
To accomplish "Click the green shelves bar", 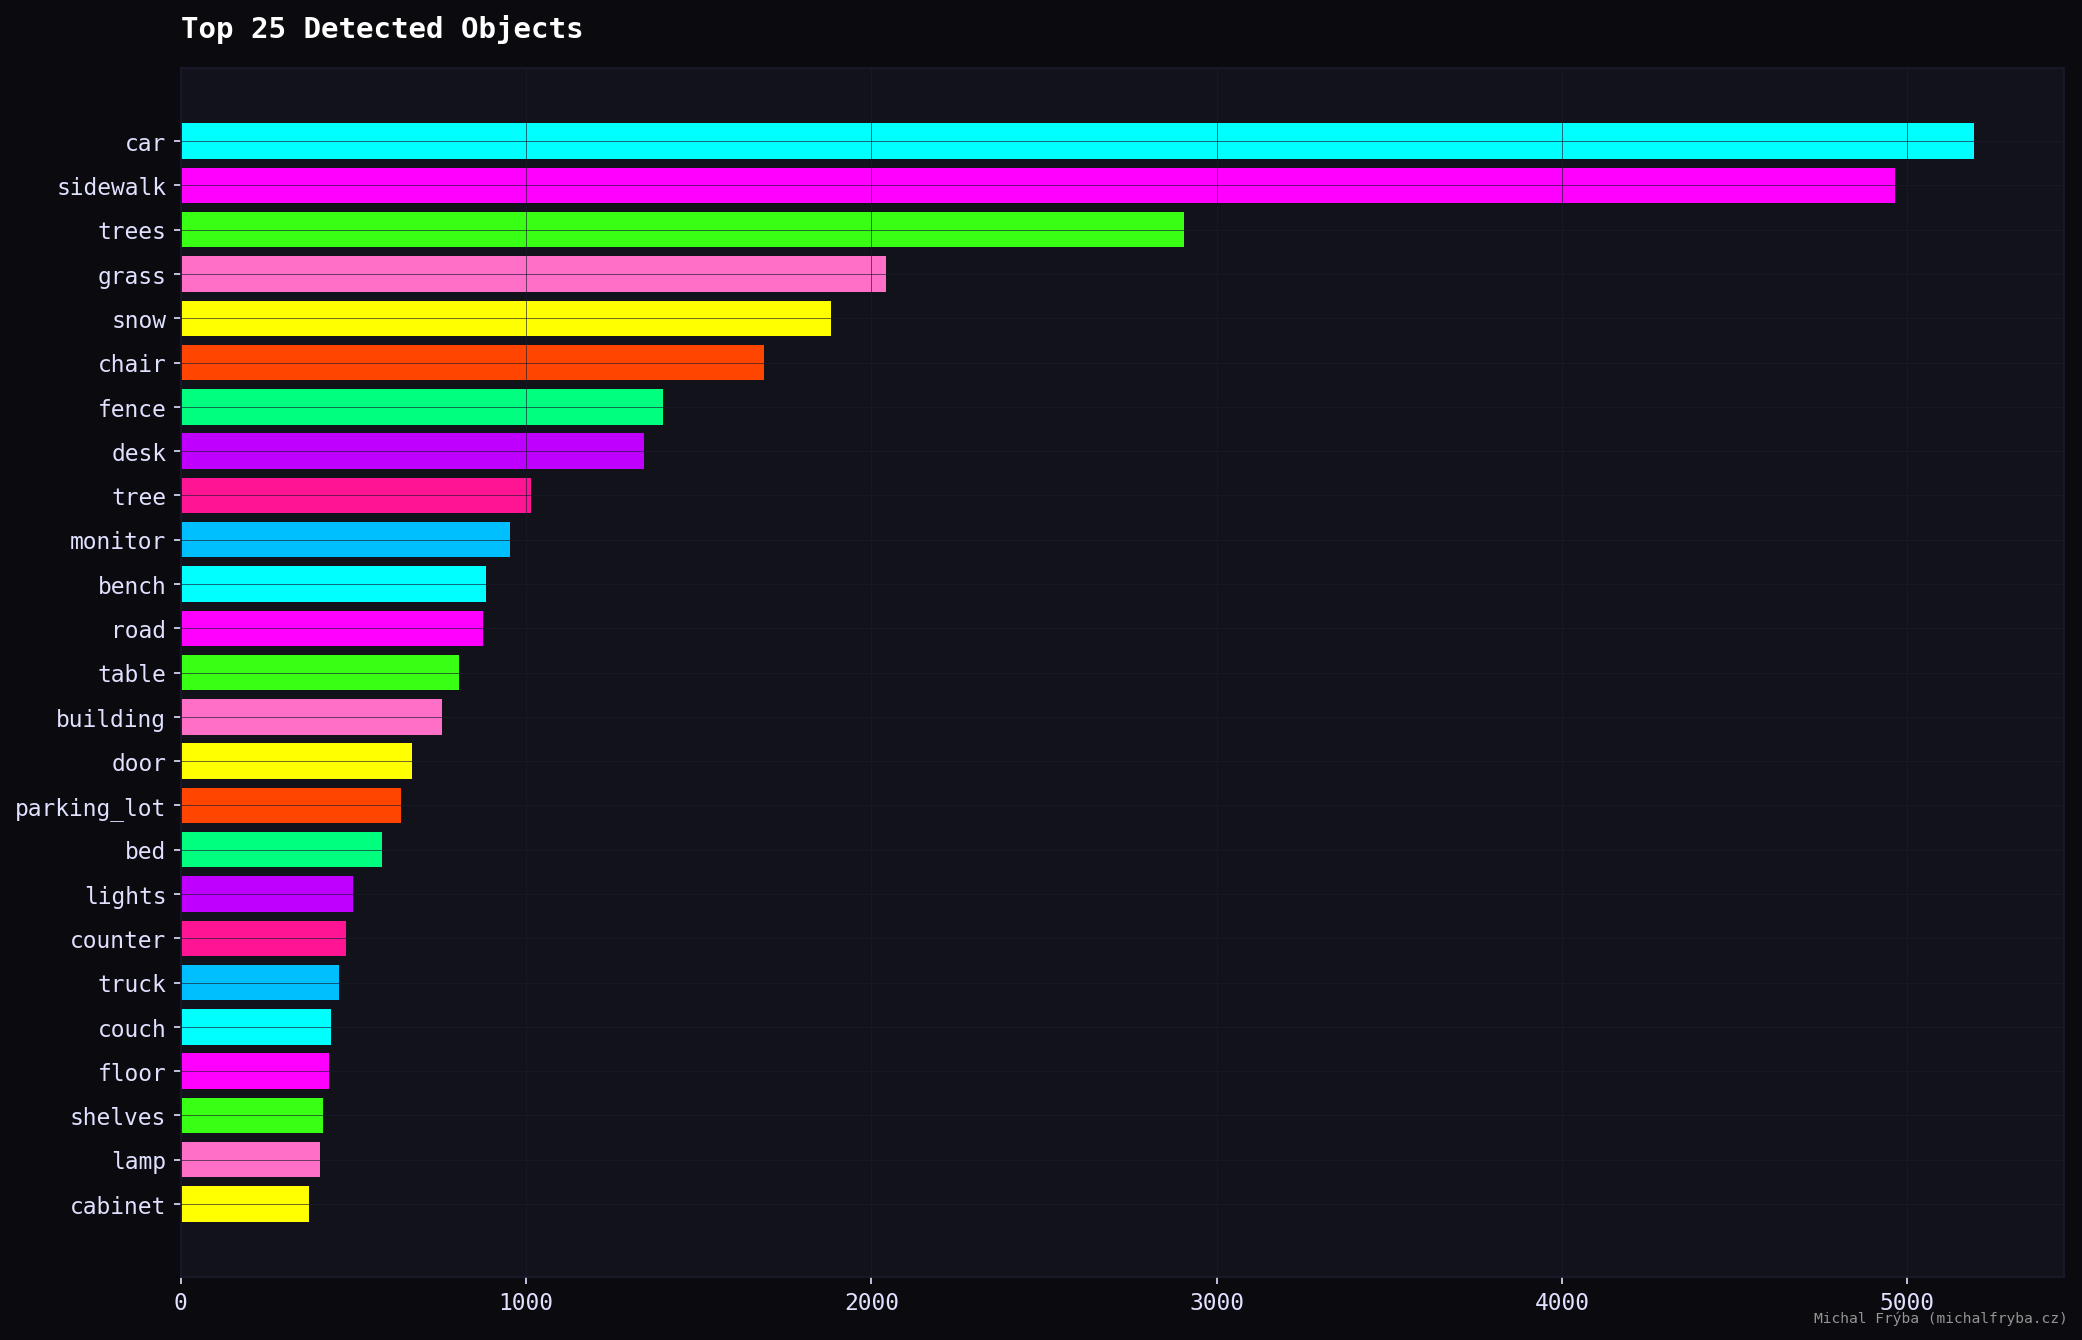I will click(x=252, y=1116).
